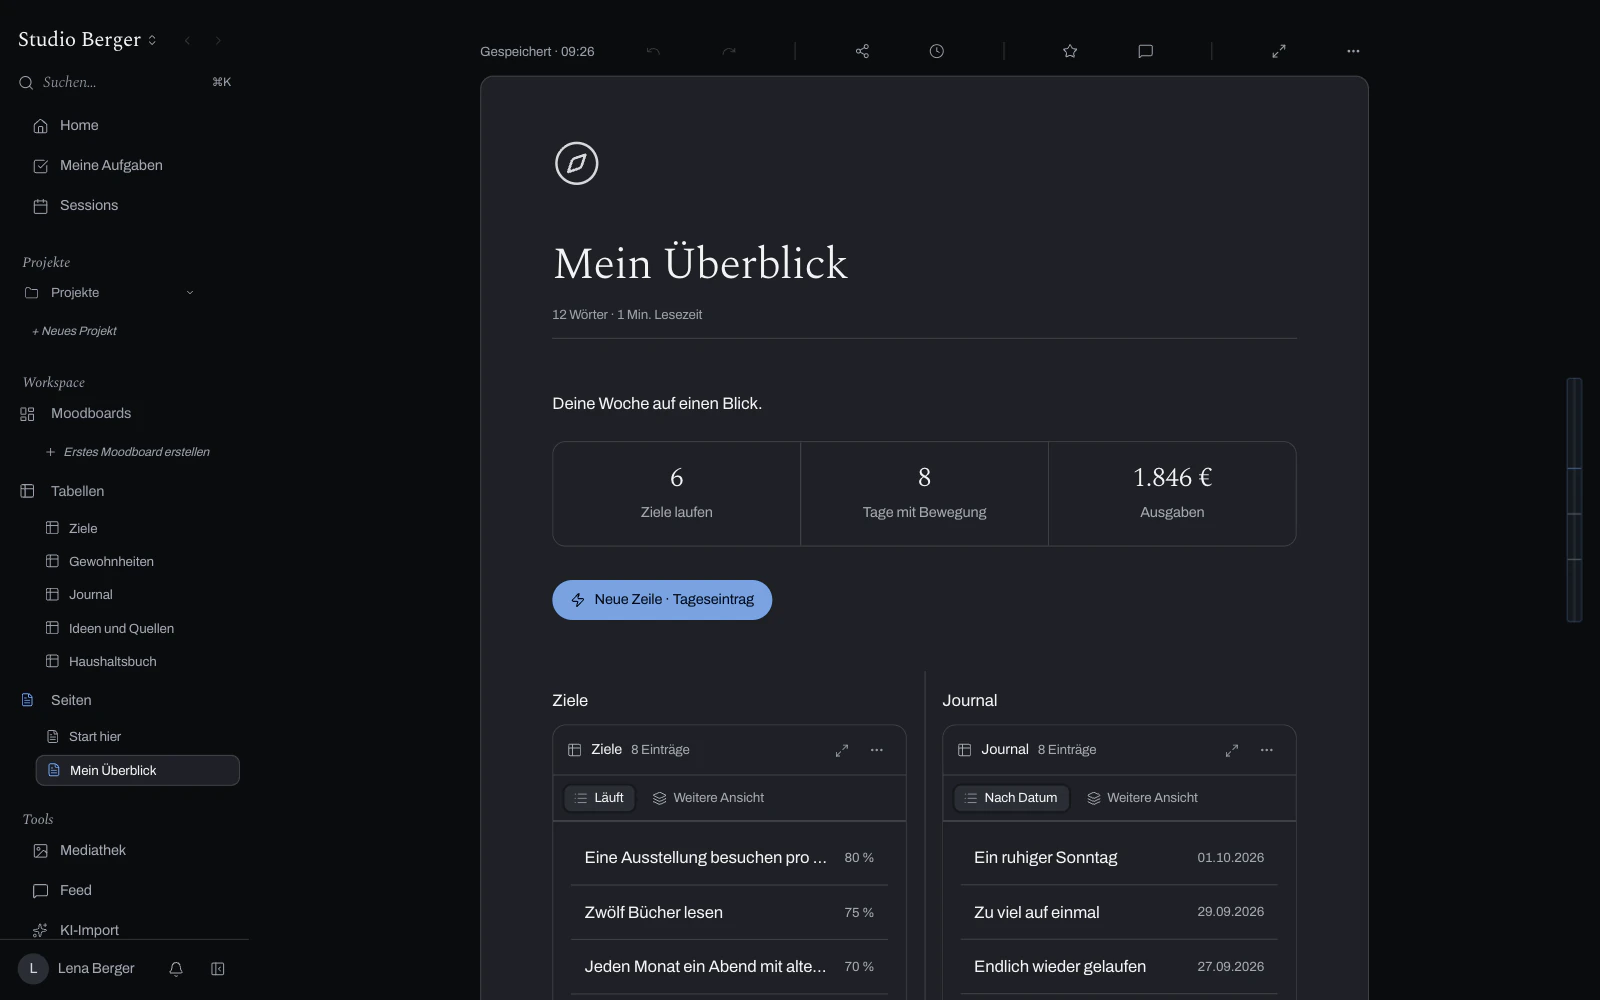This screenshot has height=1000, width=1600.
Task: Select the Läuft view tab
Action: click(x=599, y=798)
